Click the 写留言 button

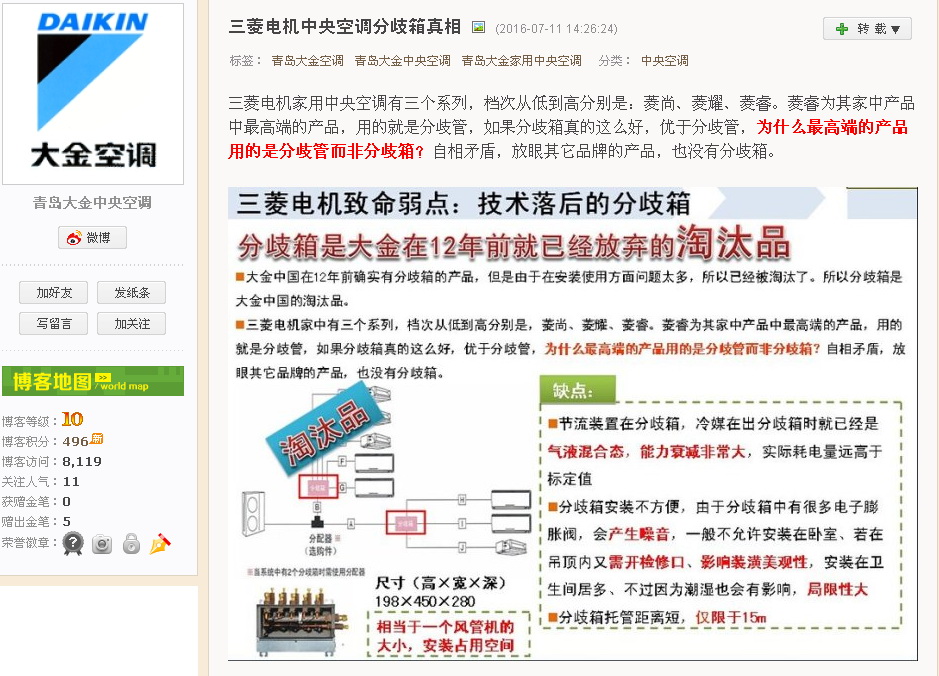(x=54, y=324)
